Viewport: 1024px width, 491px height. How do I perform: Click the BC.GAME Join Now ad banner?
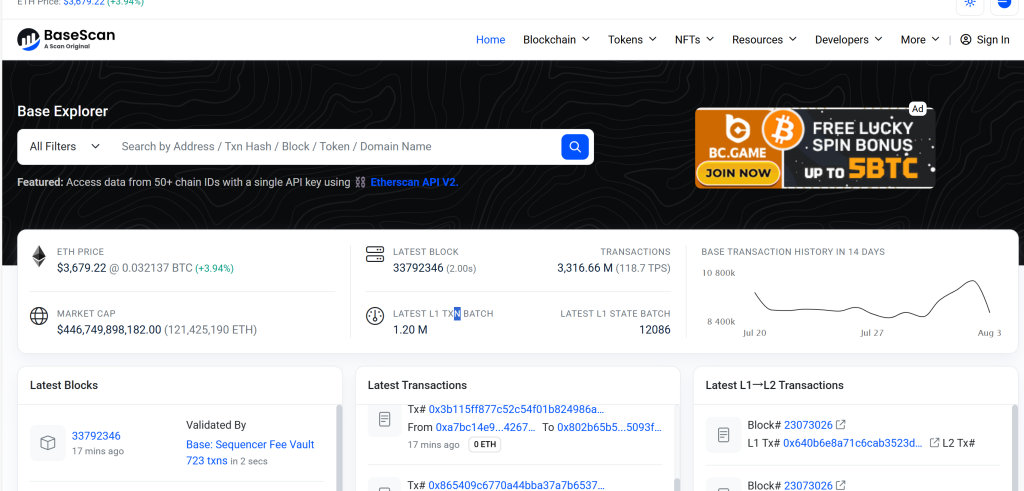(814, 148)
